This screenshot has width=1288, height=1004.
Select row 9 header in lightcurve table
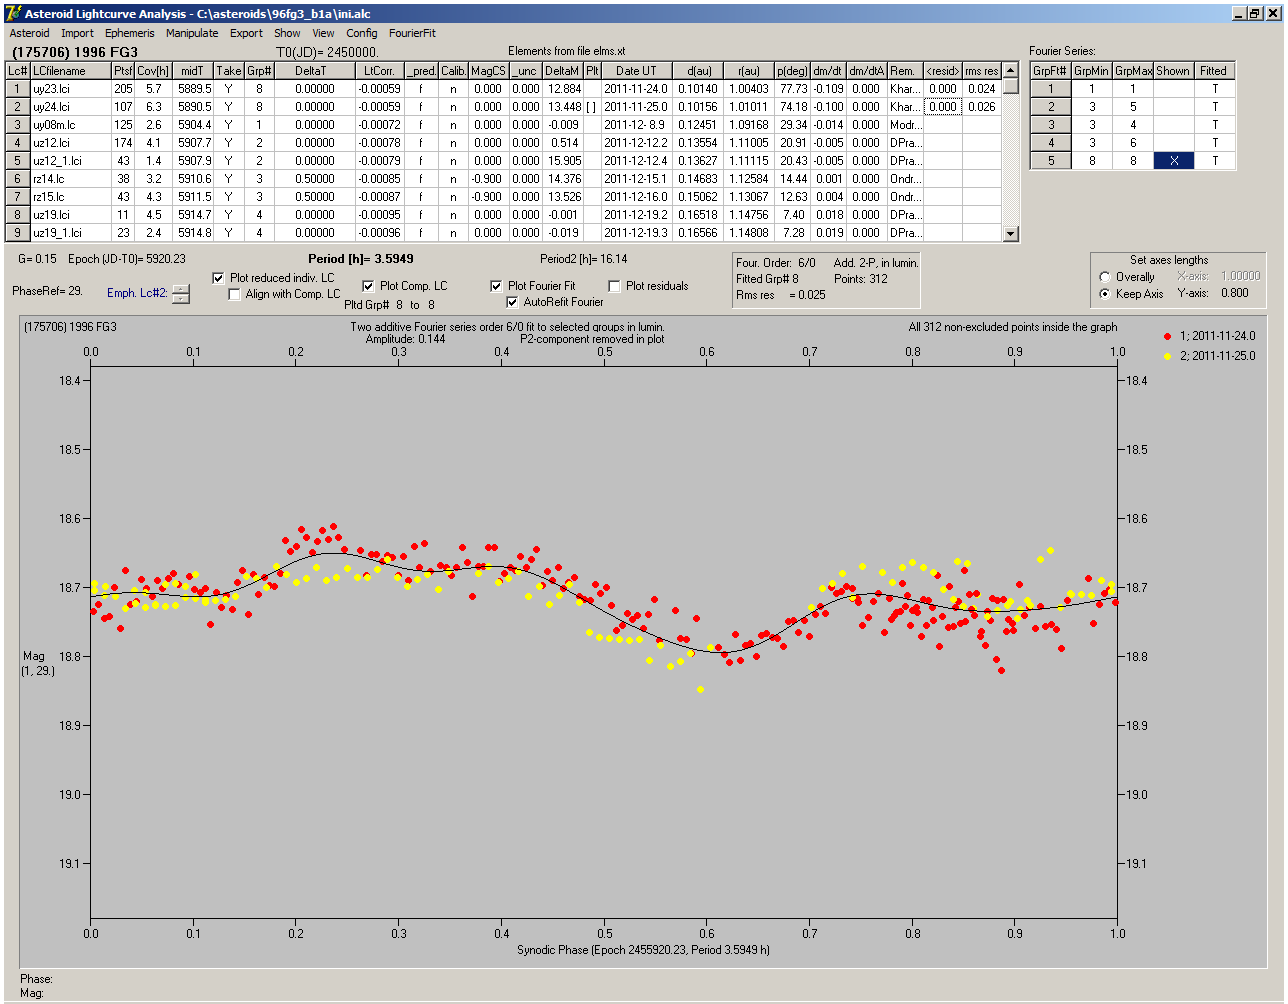point(18,233)
